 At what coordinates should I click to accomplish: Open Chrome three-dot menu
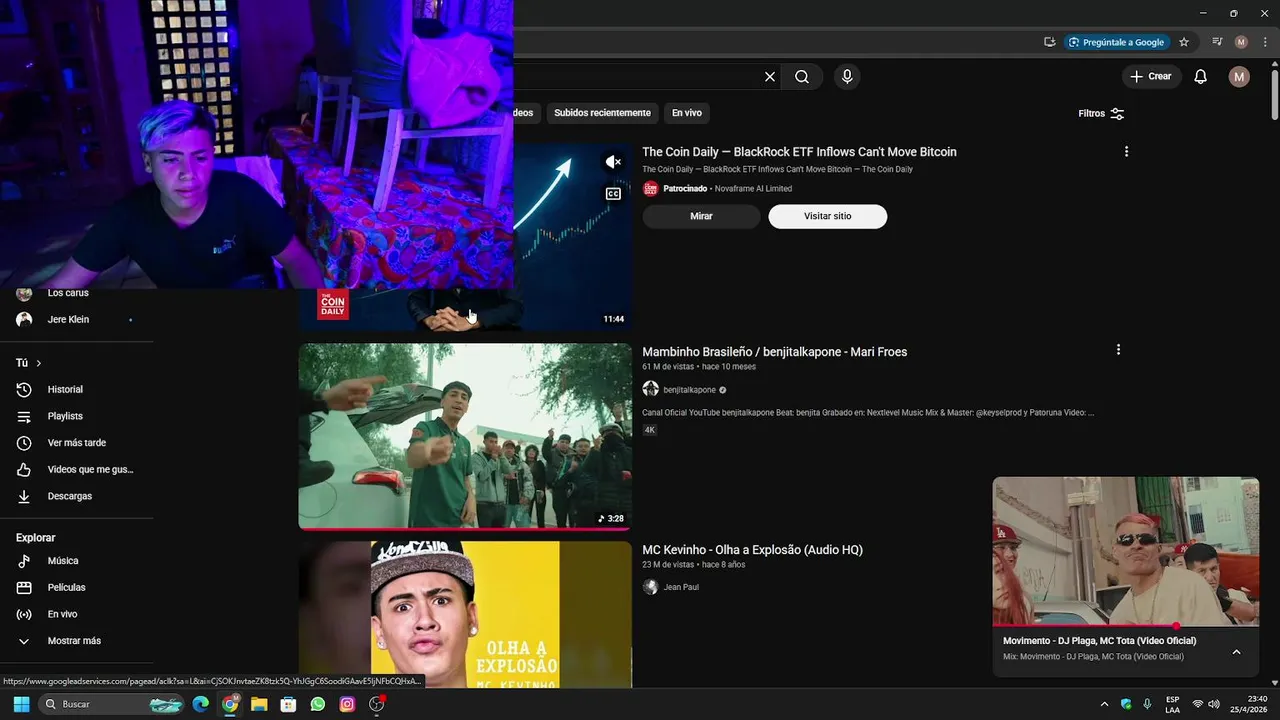pos(1265,42)
